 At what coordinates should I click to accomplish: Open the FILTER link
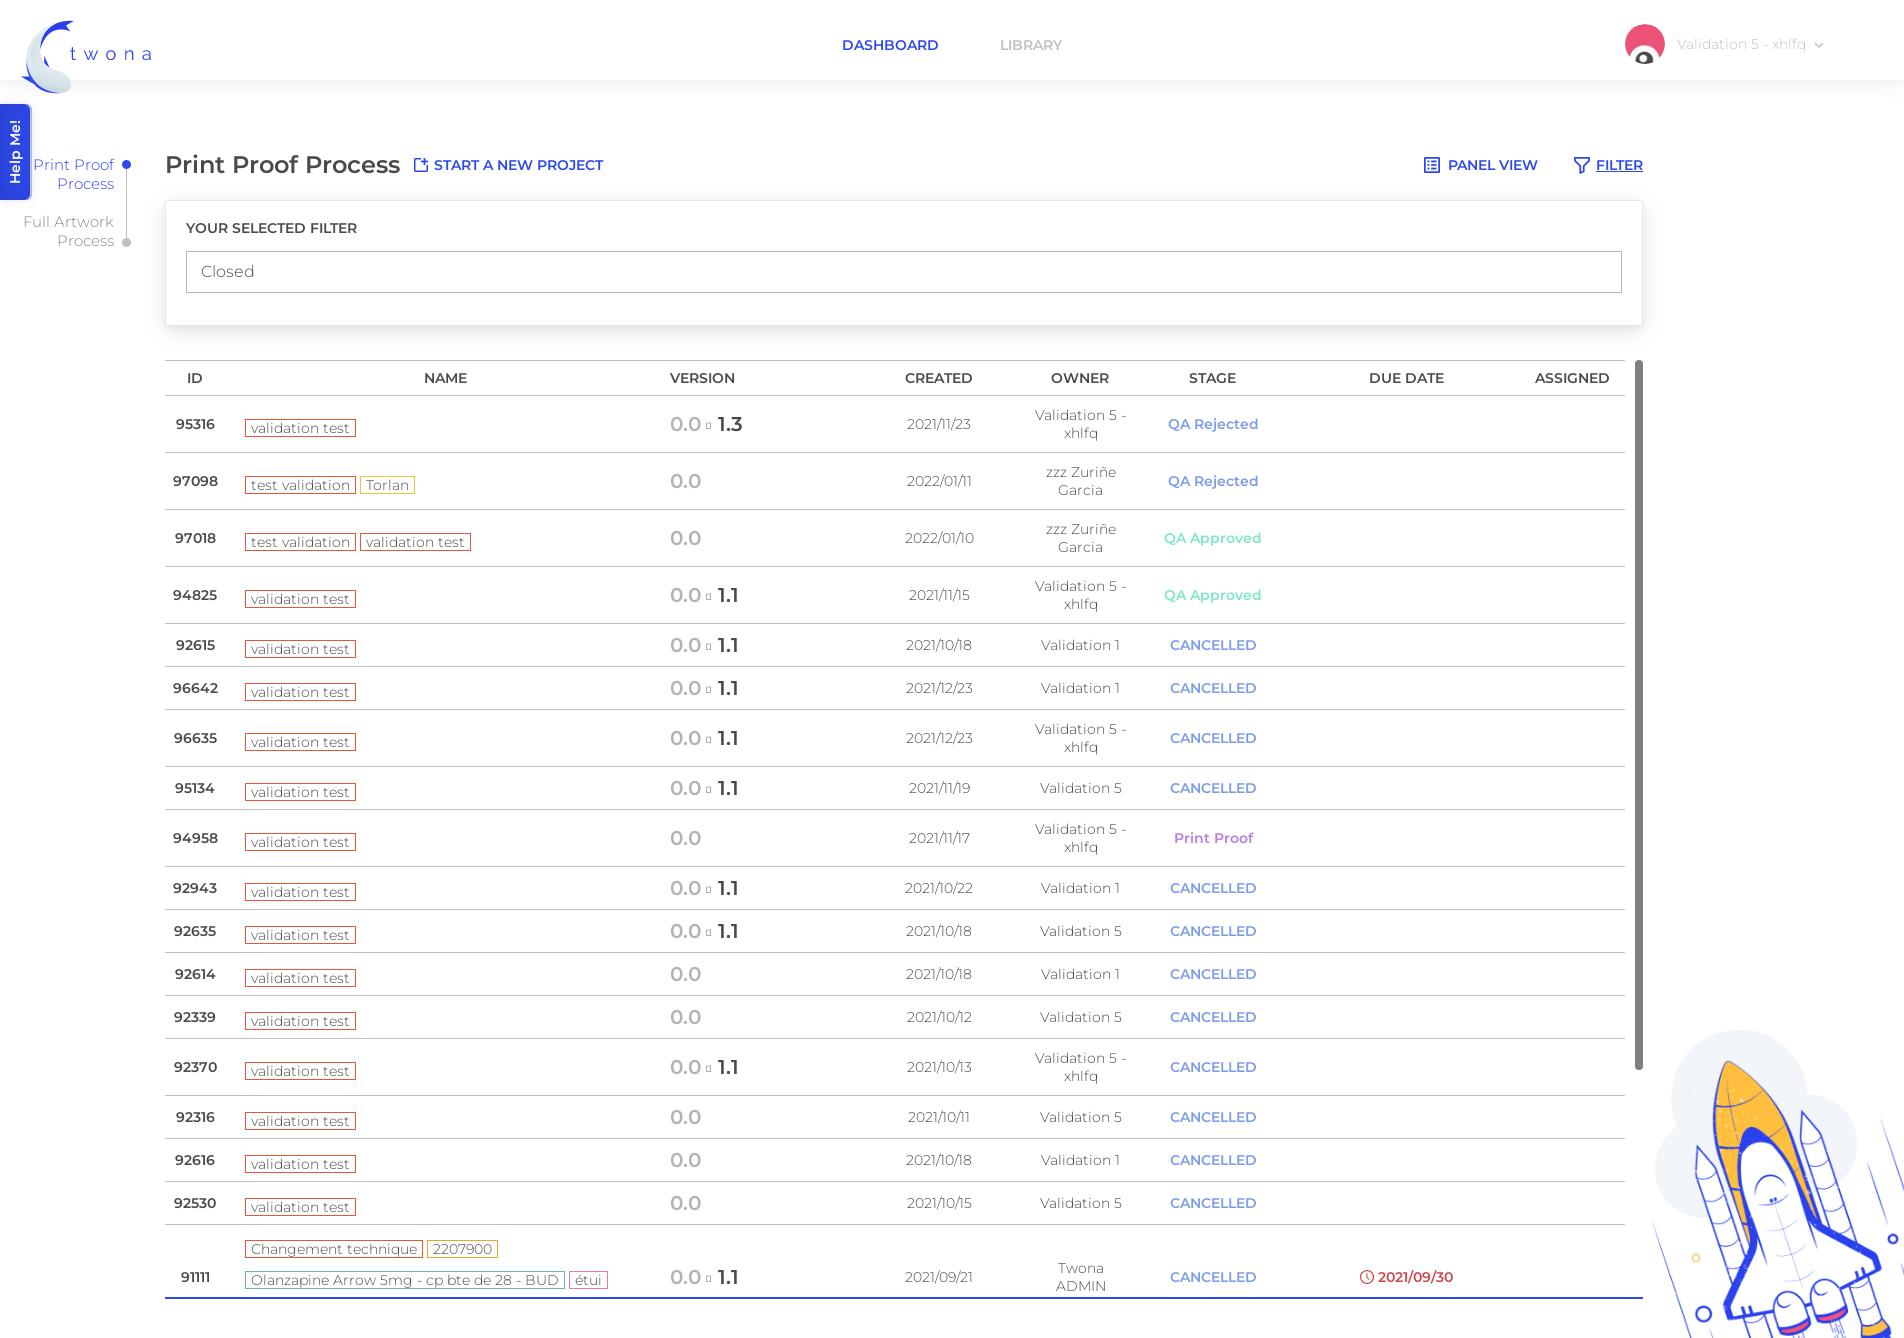[1619, 165]
